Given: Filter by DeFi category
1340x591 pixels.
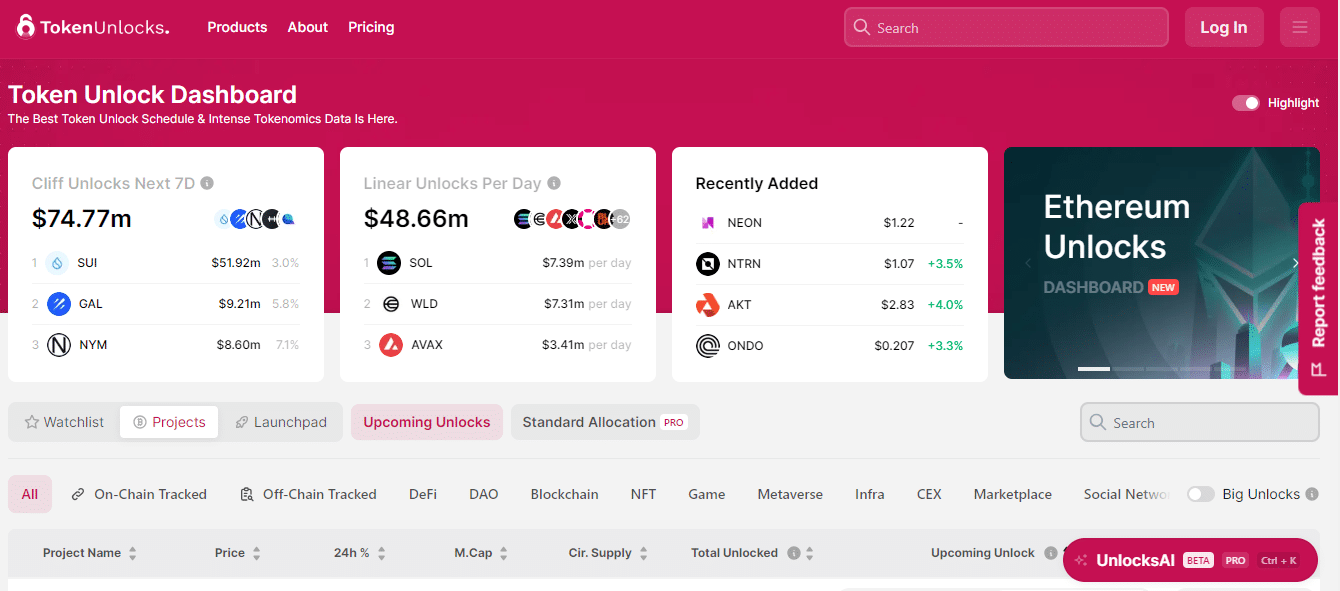Looking at the screenshot, I should click(423, 494).
